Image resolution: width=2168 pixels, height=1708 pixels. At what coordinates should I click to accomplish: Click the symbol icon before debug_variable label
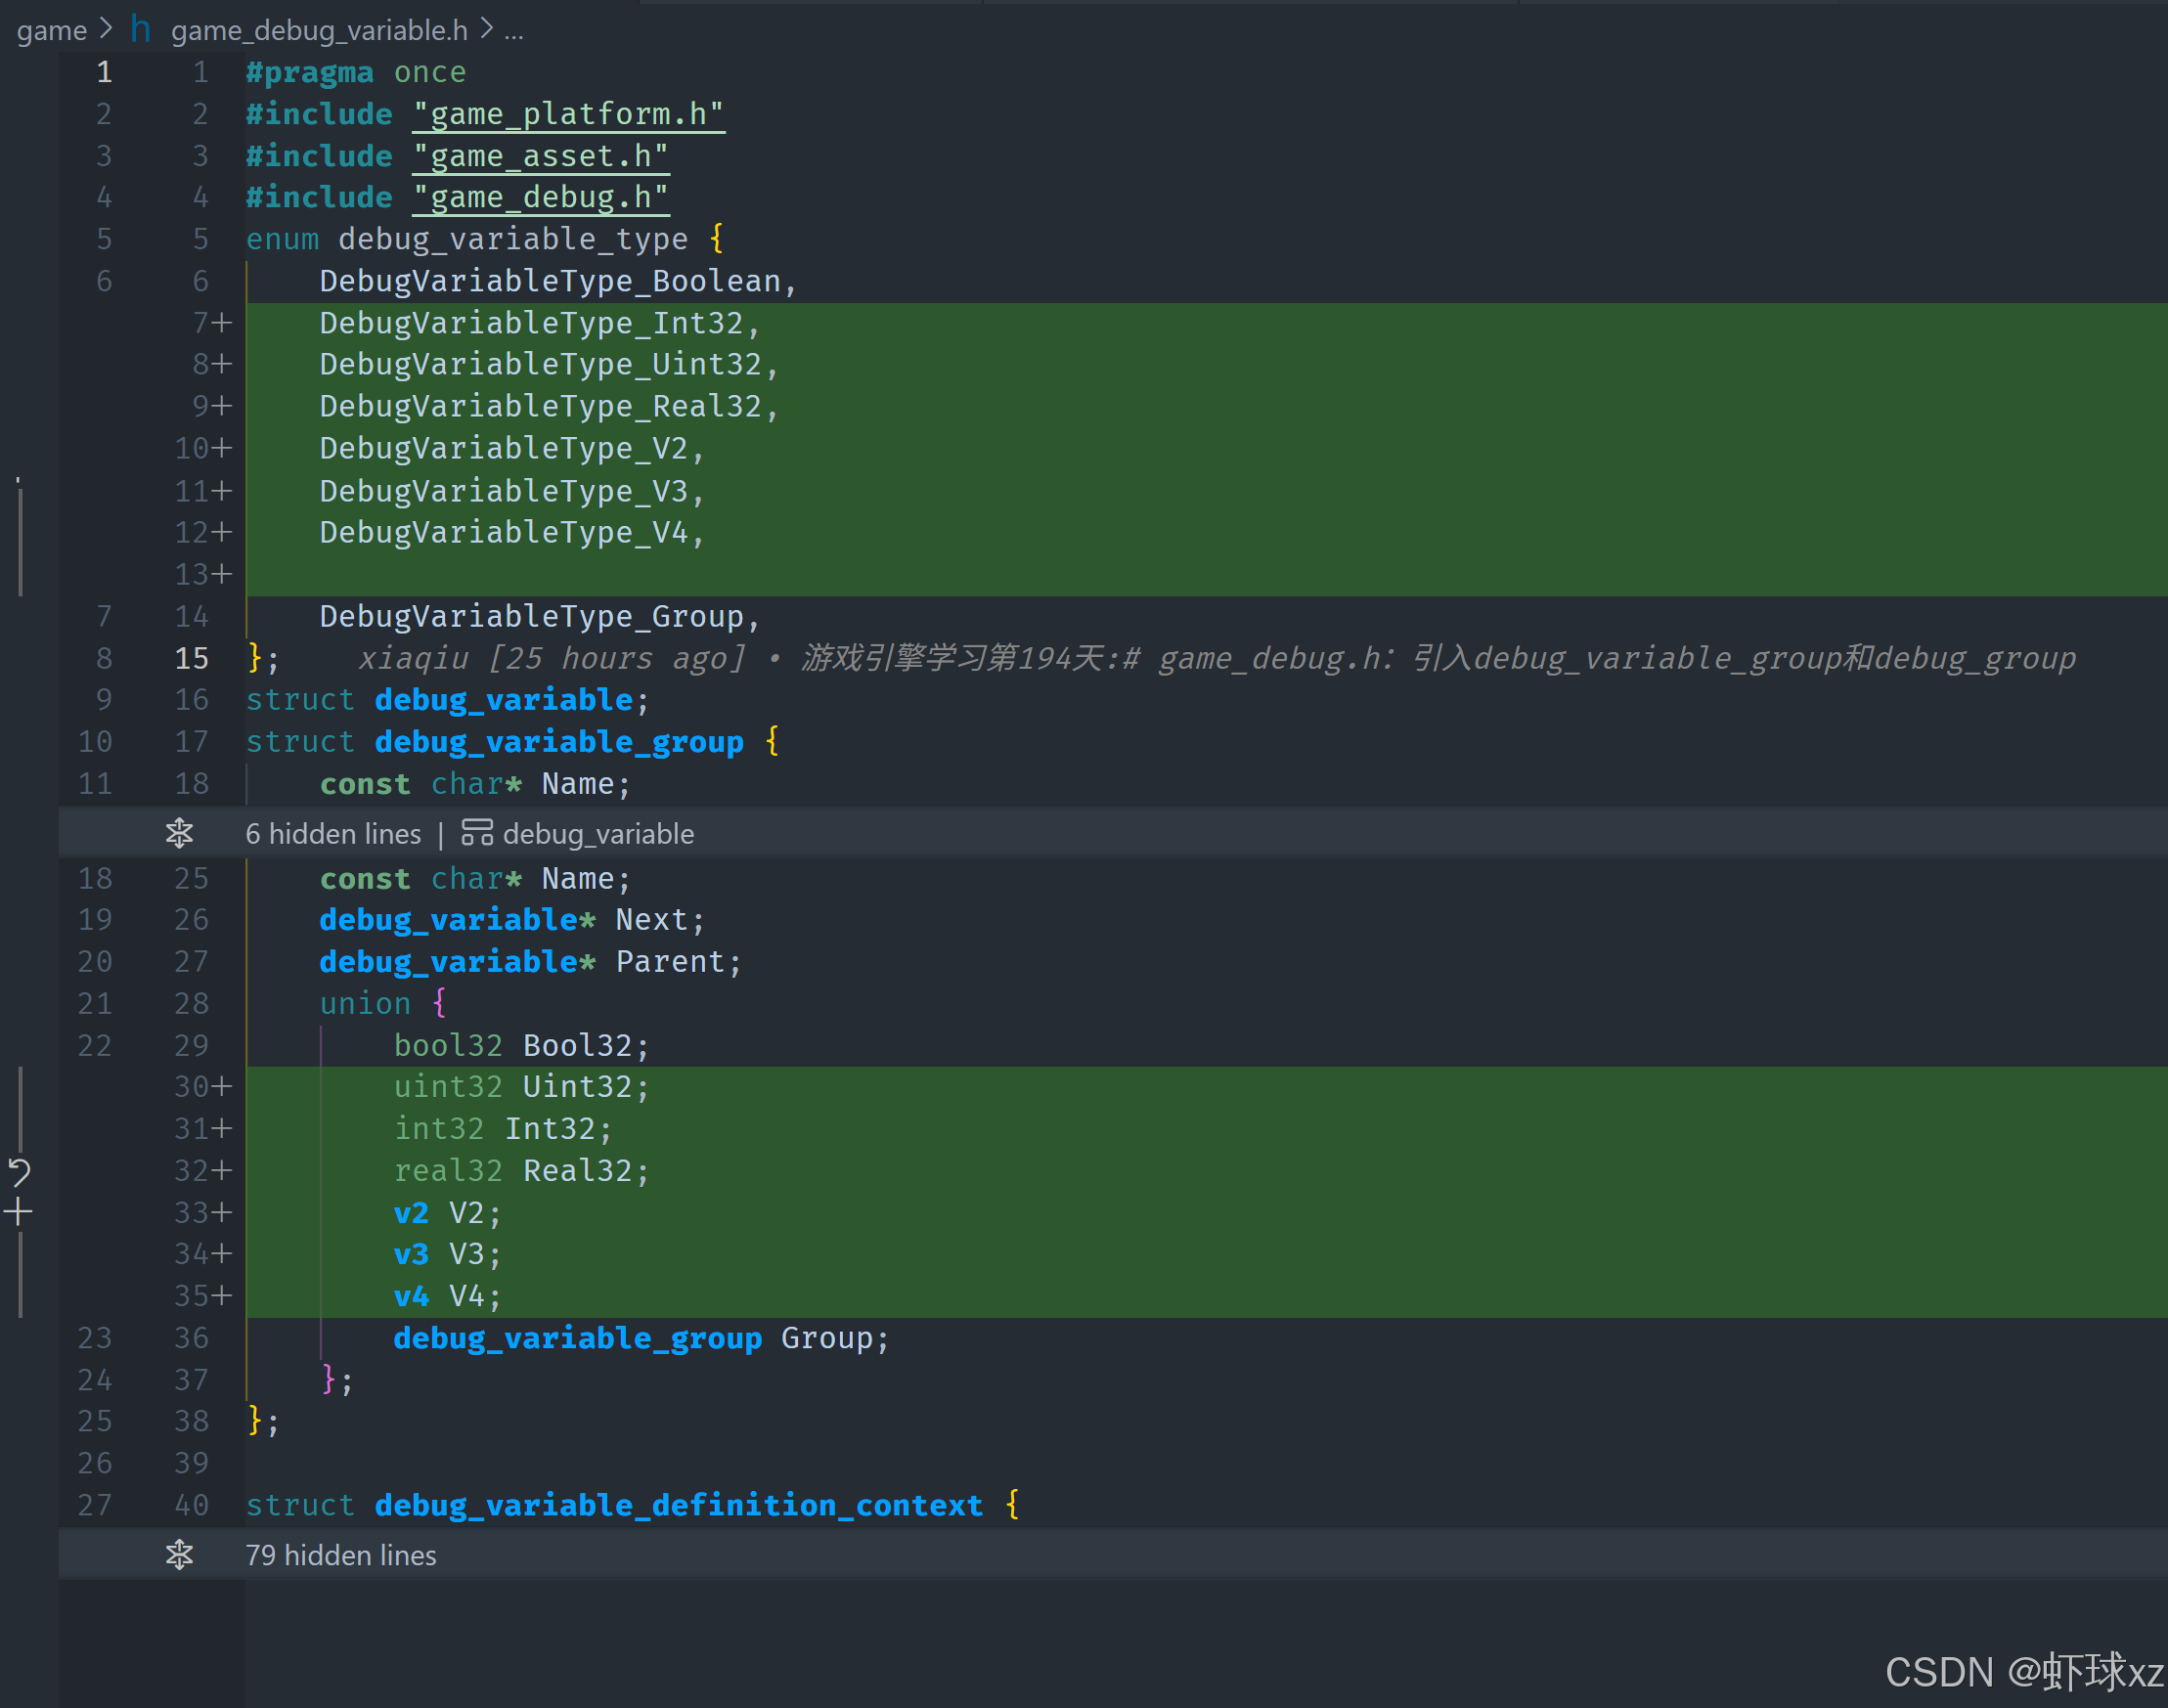[x=476, y=832]
